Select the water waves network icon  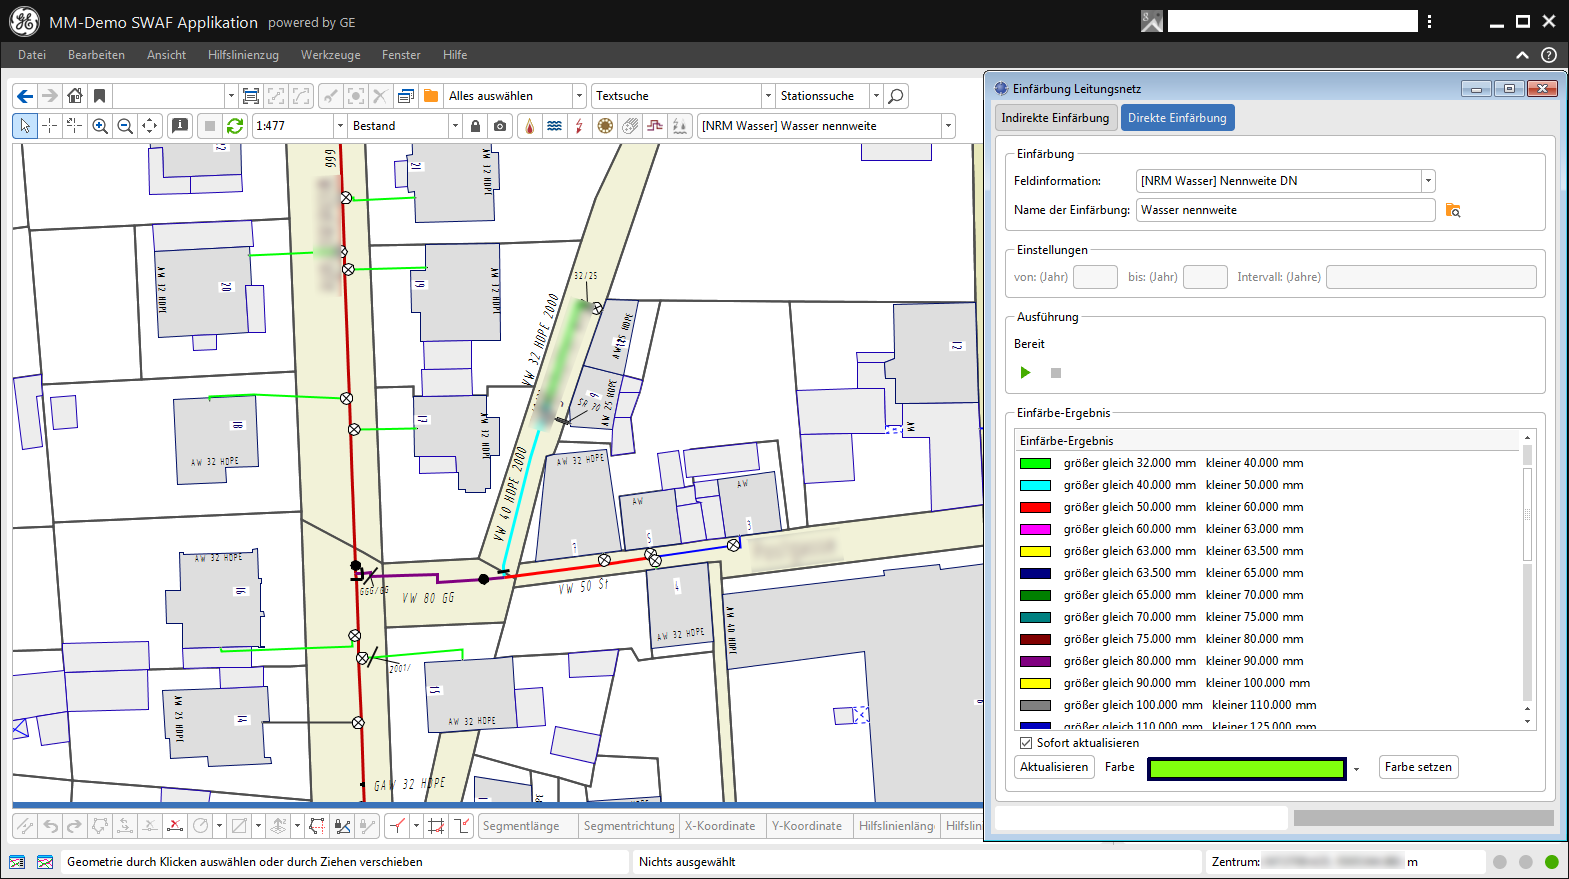(x=554, y=126)
